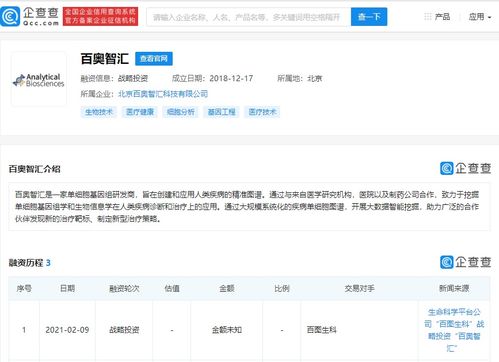Click the 估值 column header

172,288
